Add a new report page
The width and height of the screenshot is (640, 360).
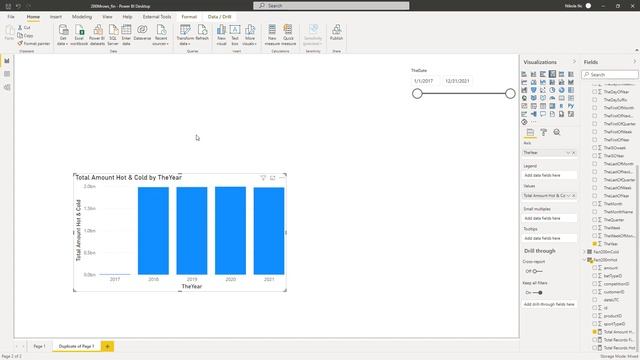pos(107,346)
